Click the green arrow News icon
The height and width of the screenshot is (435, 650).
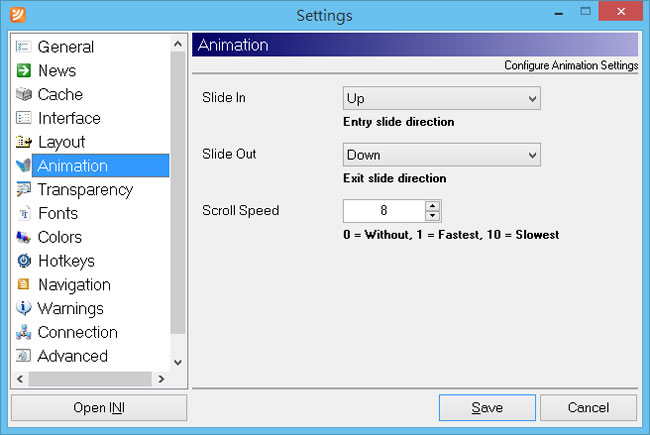click(23, 70)
